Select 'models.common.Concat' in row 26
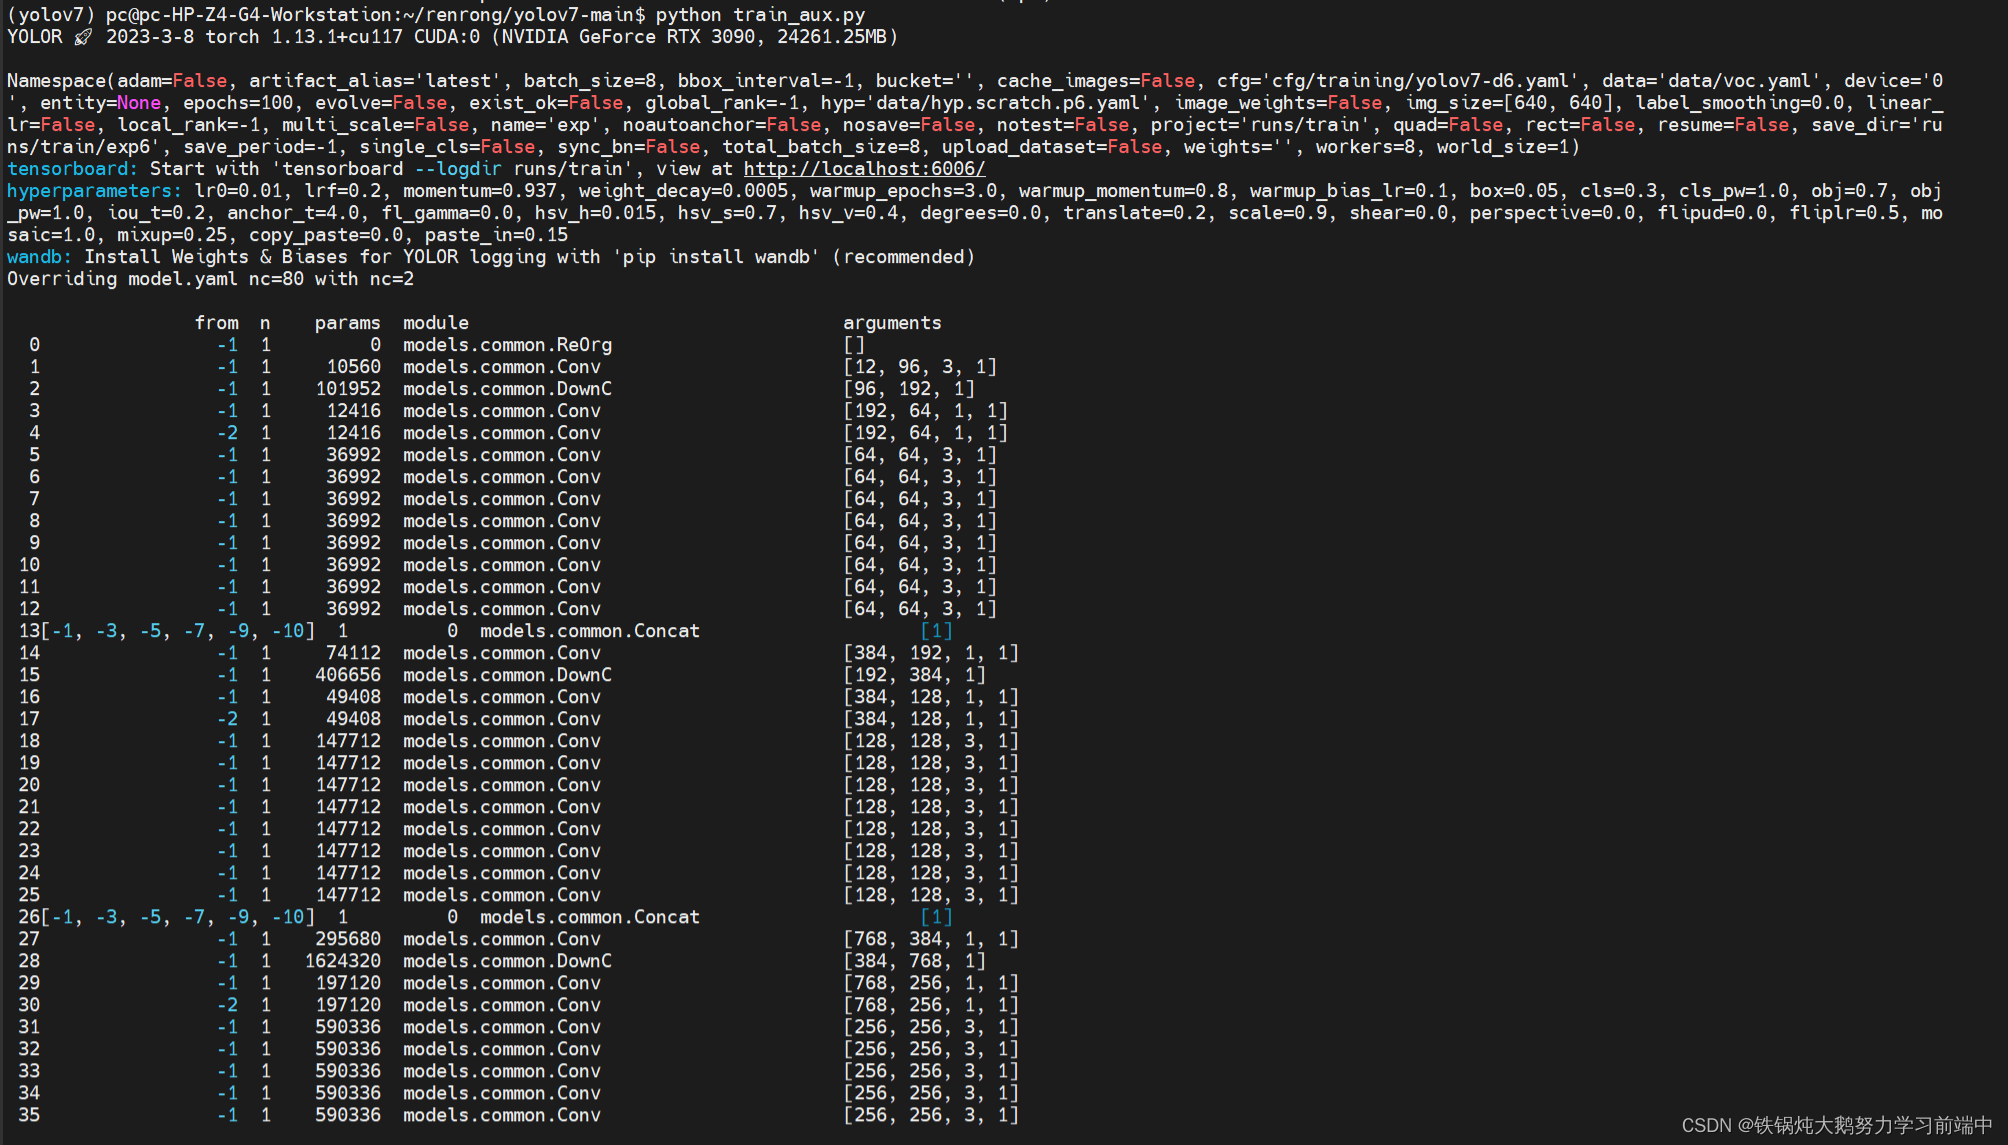This screenshot has height=1145, width=2008. click(590, 917)
